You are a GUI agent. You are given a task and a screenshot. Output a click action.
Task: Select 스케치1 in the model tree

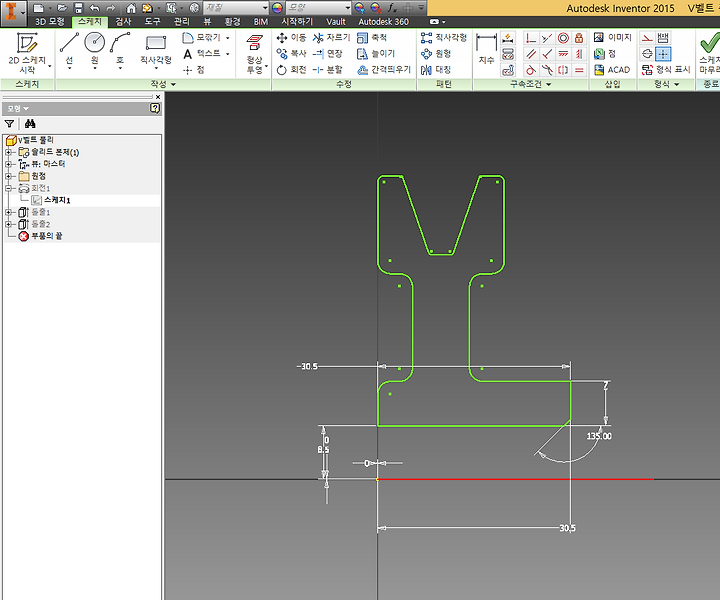[x=57, y=200]
